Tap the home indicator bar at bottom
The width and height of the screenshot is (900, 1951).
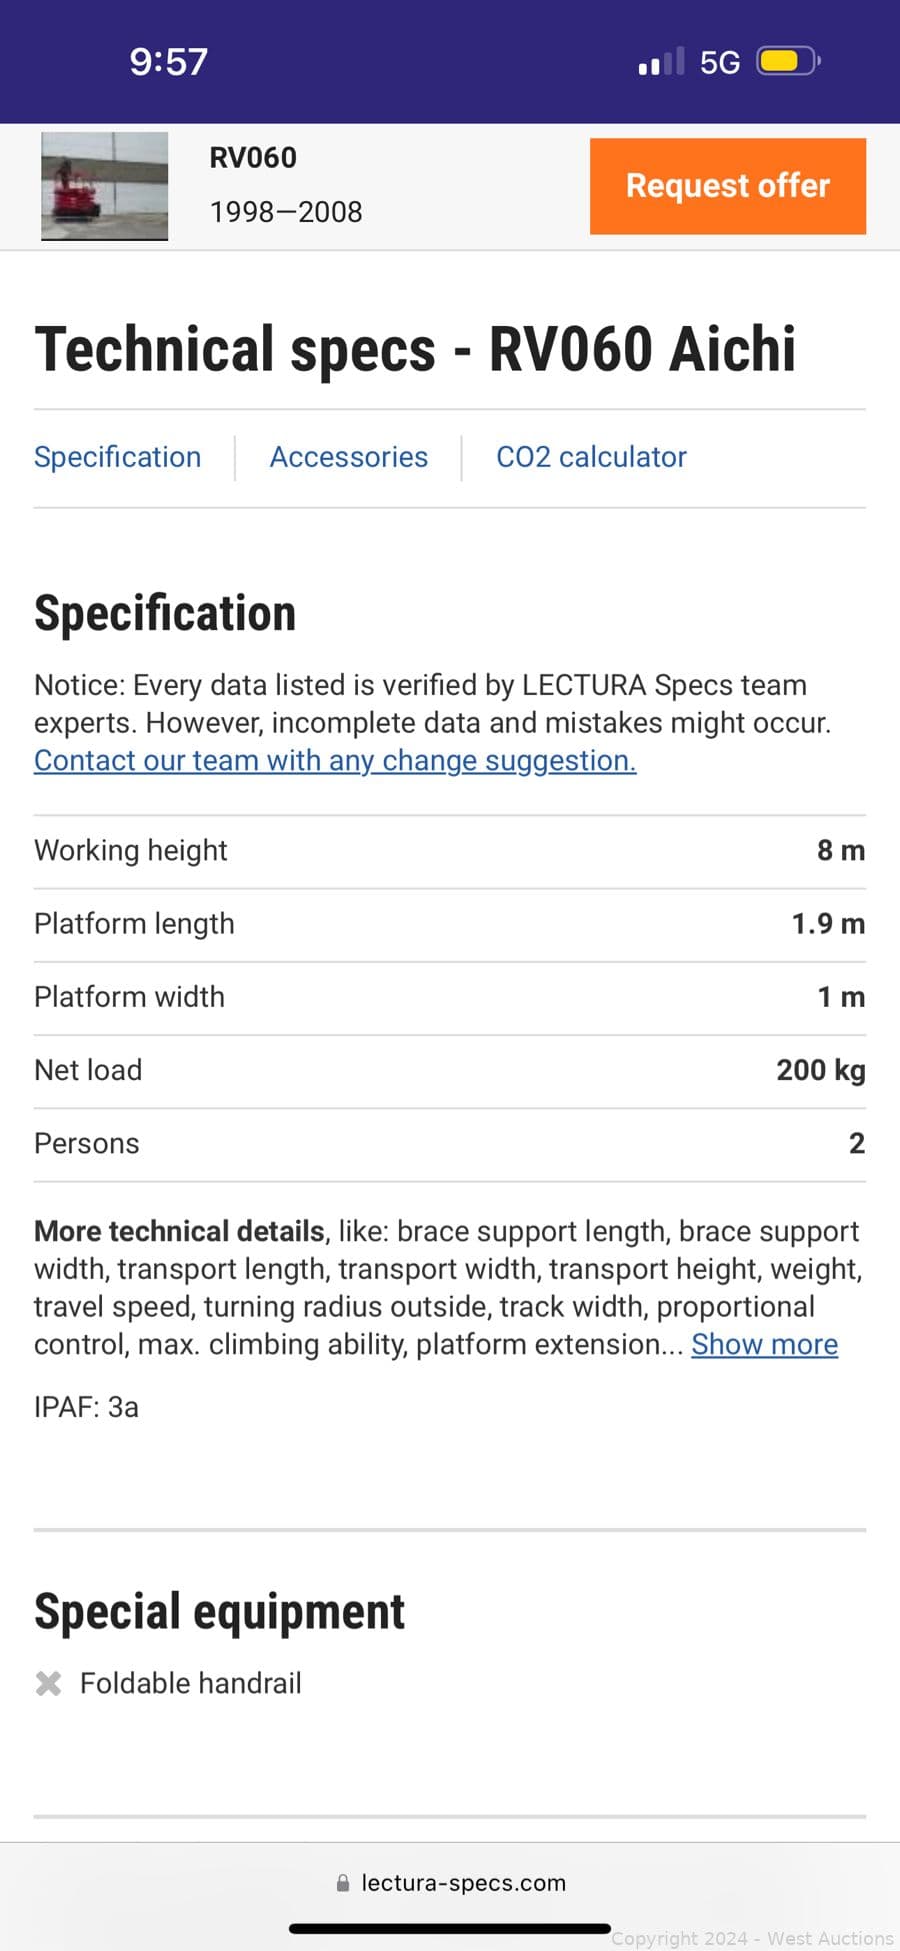(x=449, y=1928)
